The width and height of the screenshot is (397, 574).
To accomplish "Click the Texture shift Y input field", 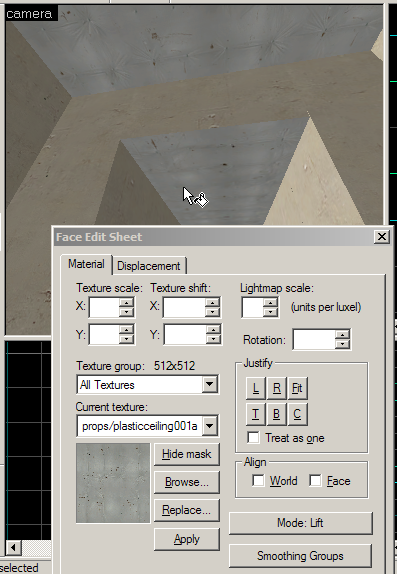I will [184, 334].
